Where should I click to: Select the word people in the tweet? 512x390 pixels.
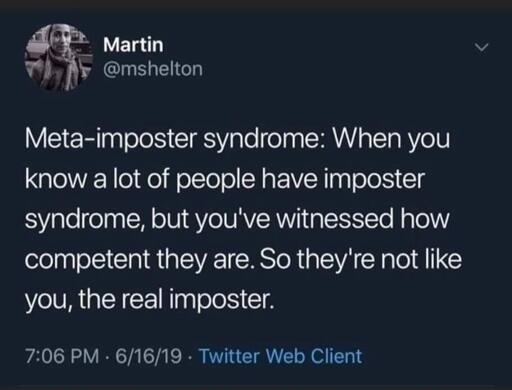(x=215, y=180)
